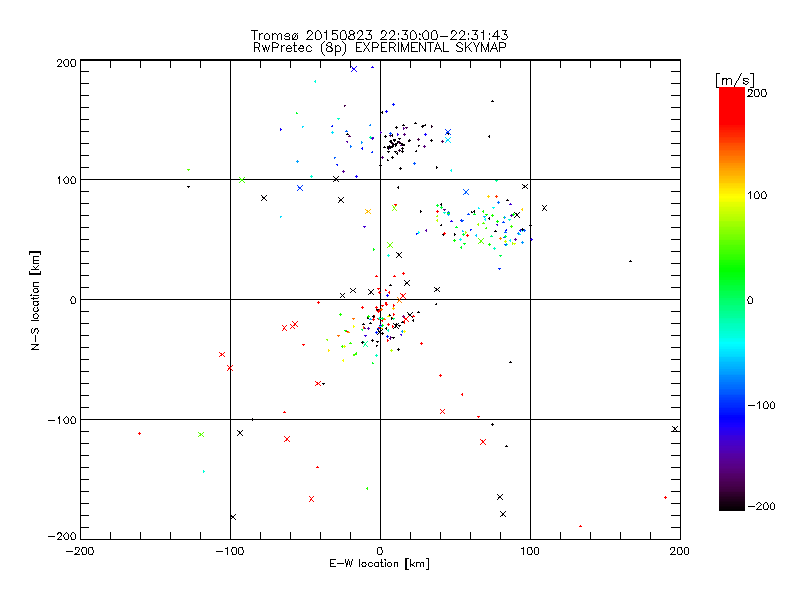The height and width of the screenshot is (600, 800).
Task: Click the x-axis tick label '0'
Action: [x=380, y=552]
